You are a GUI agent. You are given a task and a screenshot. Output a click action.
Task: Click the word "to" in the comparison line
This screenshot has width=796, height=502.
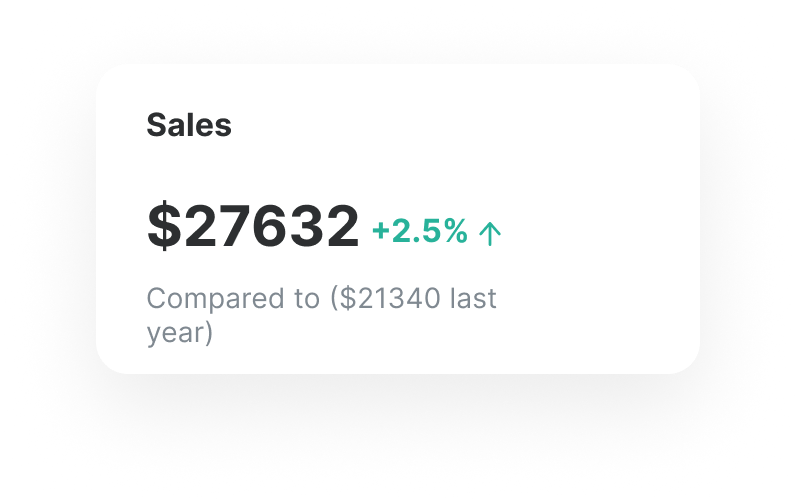(x=306, y=298)
